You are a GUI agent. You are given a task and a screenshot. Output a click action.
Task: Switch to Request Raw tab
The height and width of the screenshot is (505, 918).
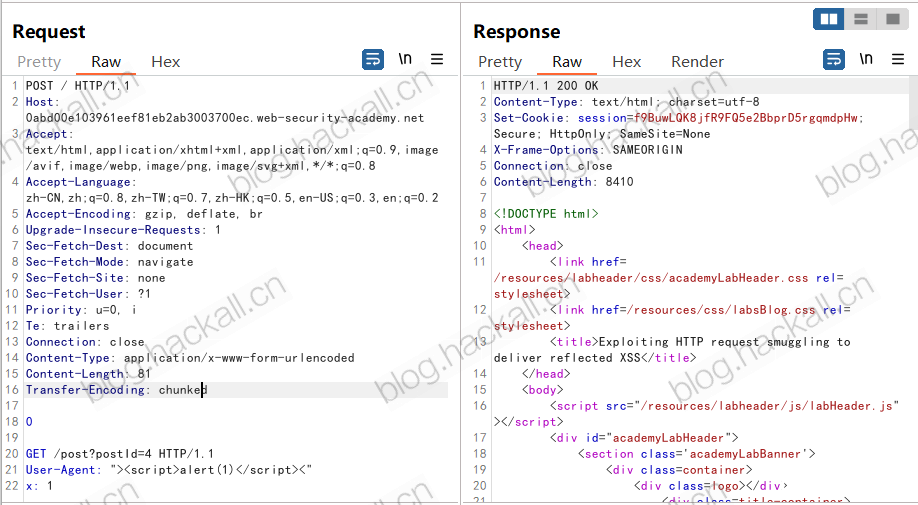coord(106,62)
